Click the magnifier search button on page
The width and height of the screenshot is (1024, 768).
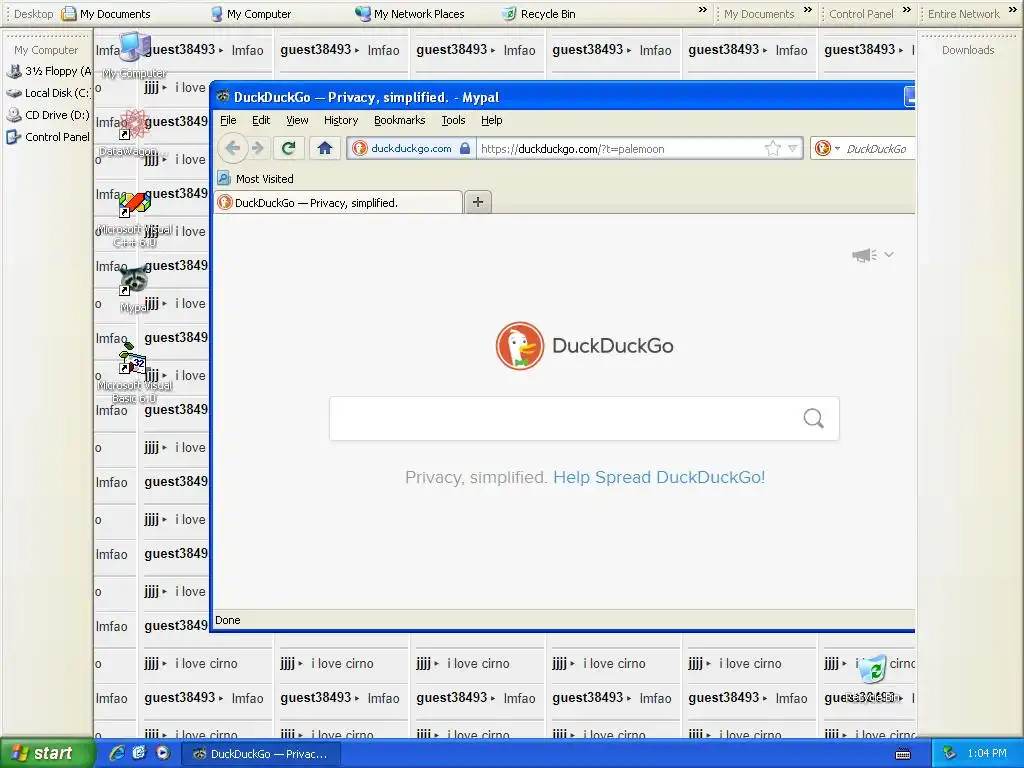point(813,418)
